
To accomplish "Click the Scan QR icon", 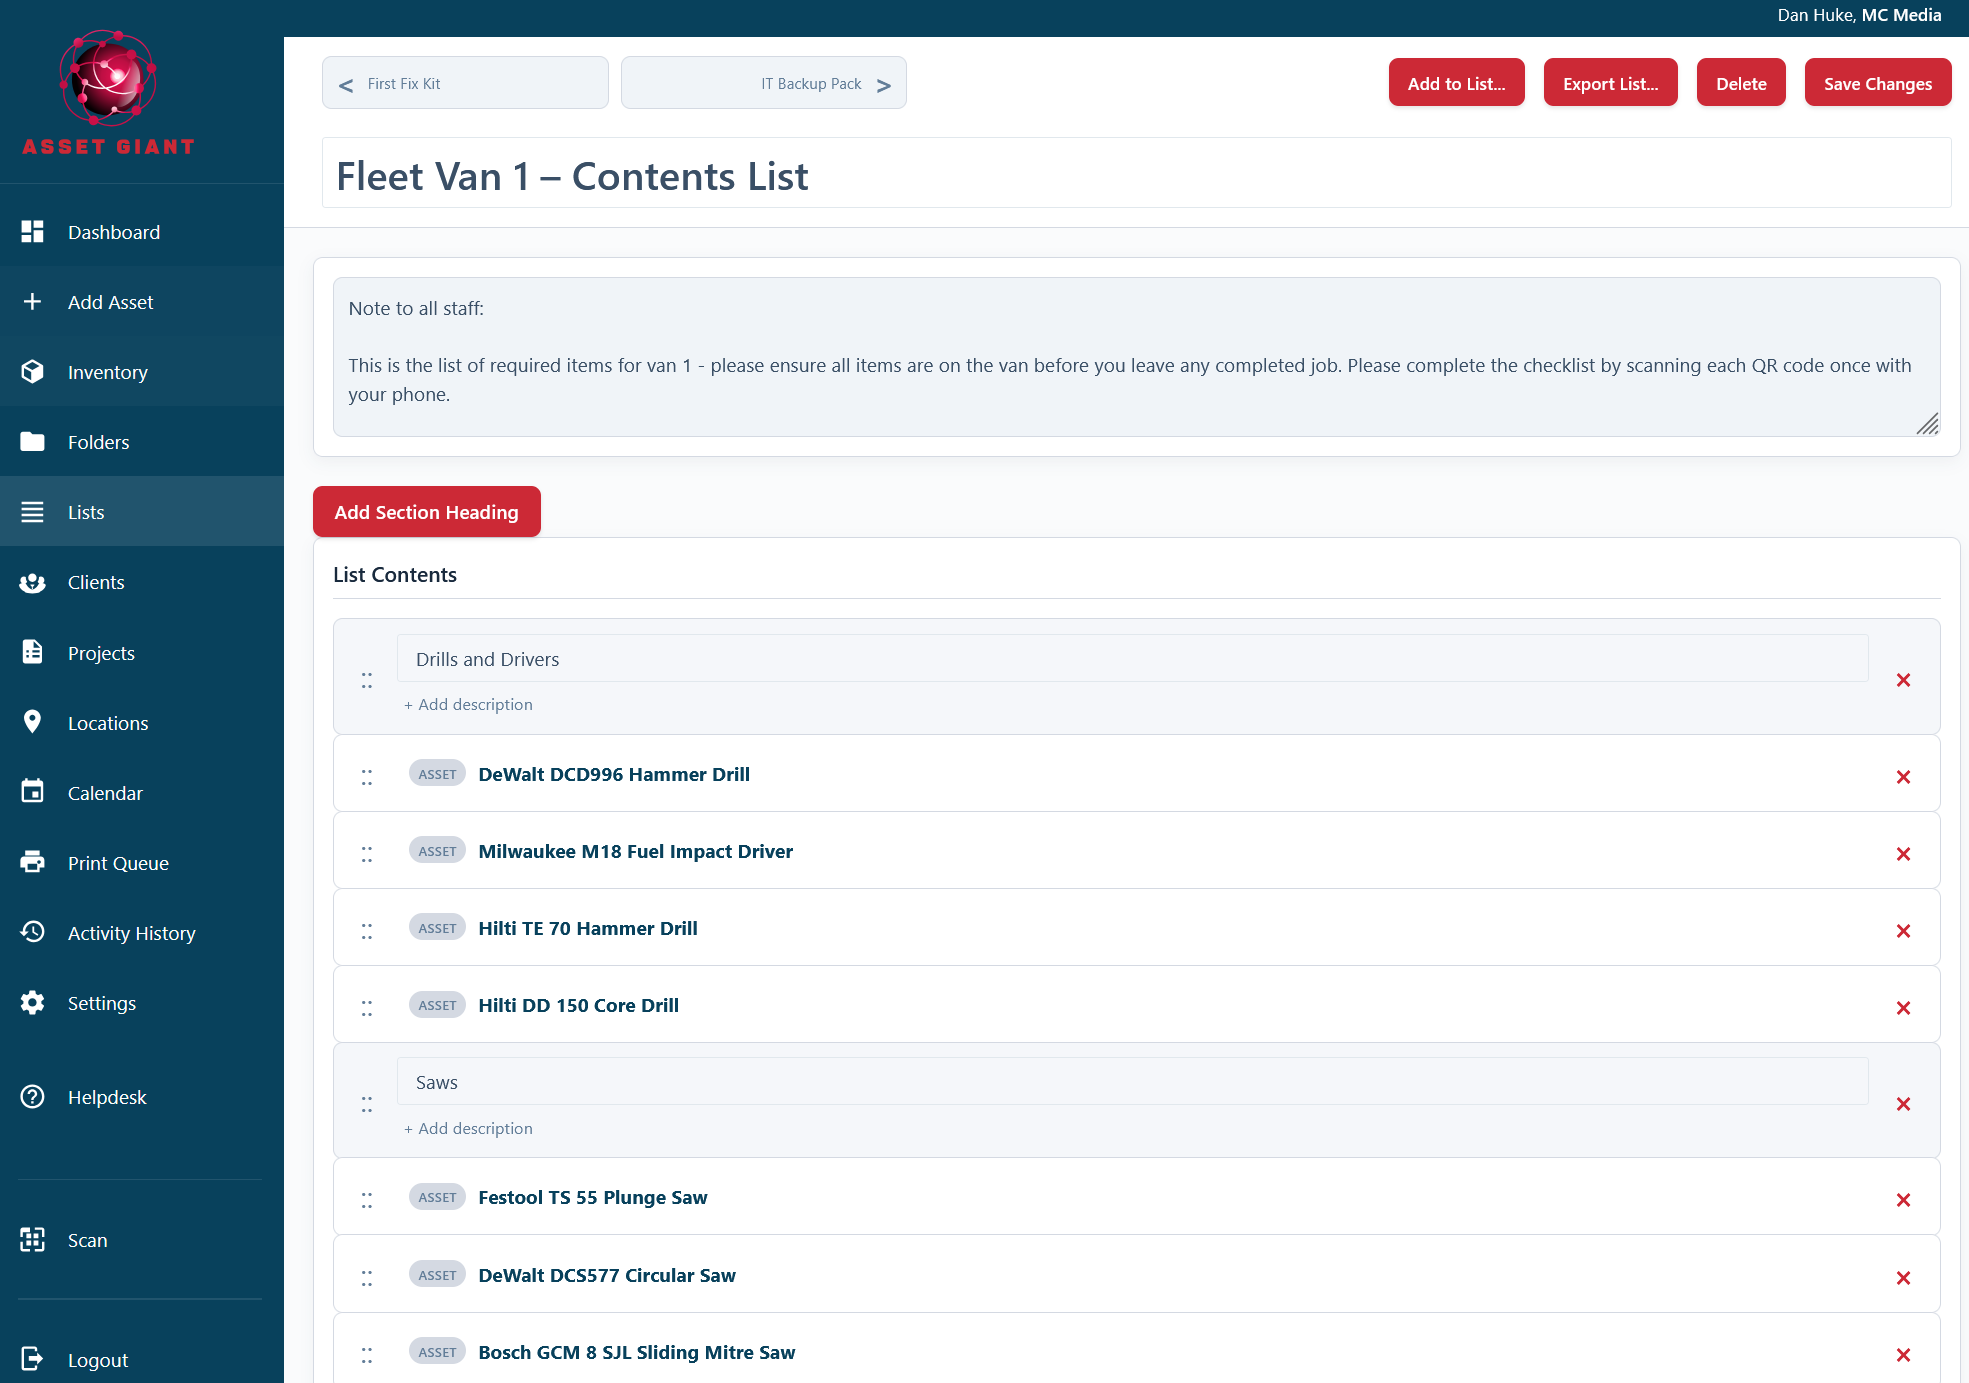I will pos(32,1240).
